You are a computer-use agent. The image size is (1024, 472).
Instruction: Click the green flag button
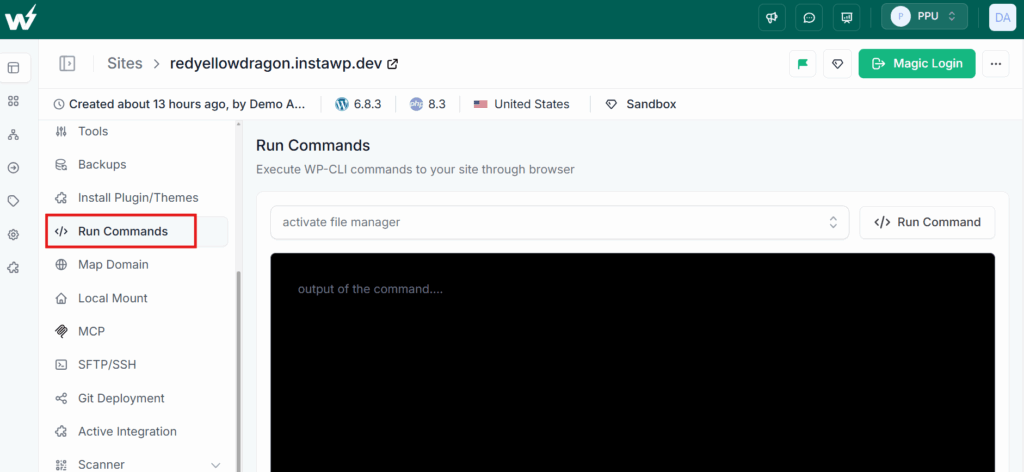pyautogui.click(x=803, y=63)
